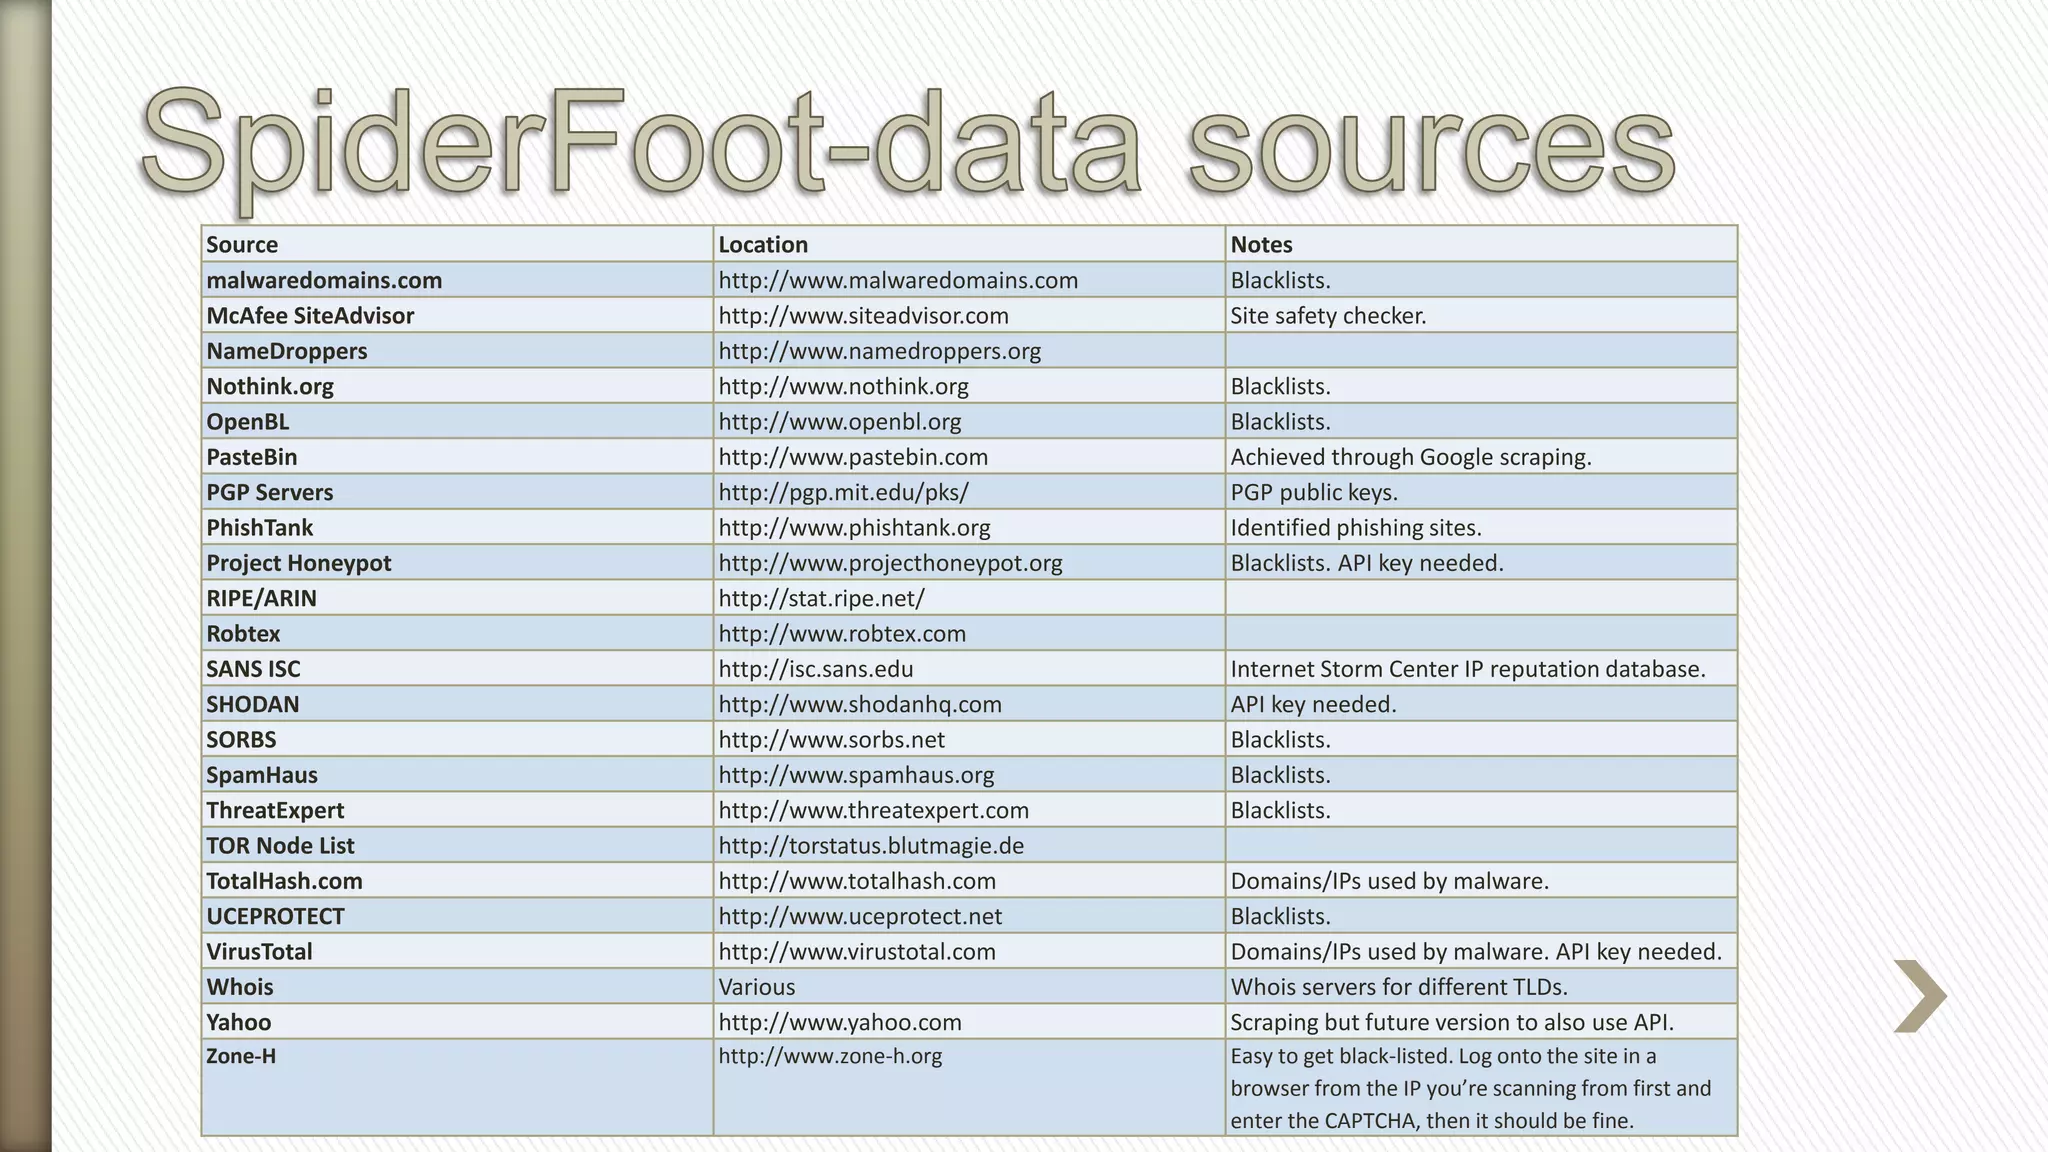Follow the virustotal.com link
Viewport: 2048px width, 1152px height.
pyautogui.click(x=857, y=952)
